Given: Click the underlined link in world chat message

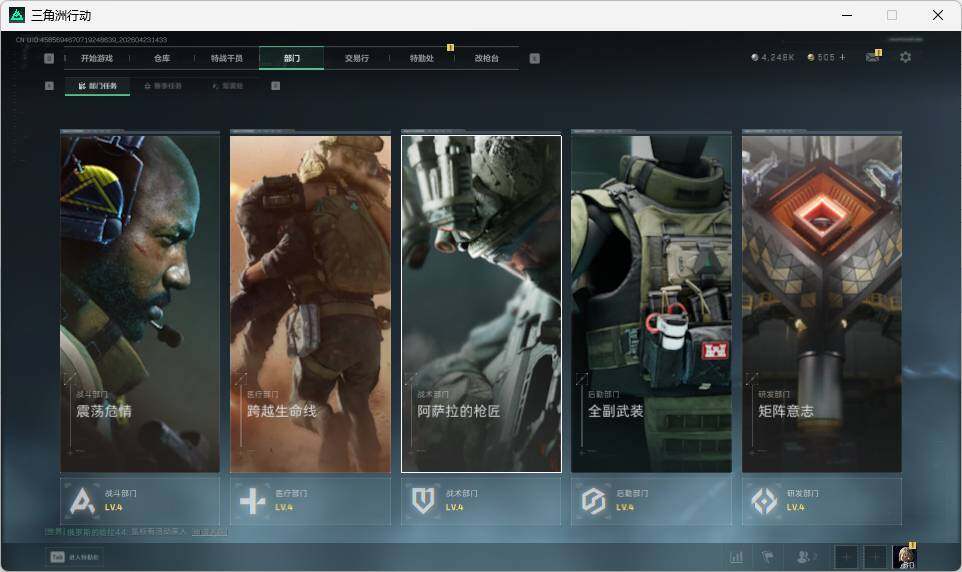Looking at the screenshot, I should (x=209, y=531).
